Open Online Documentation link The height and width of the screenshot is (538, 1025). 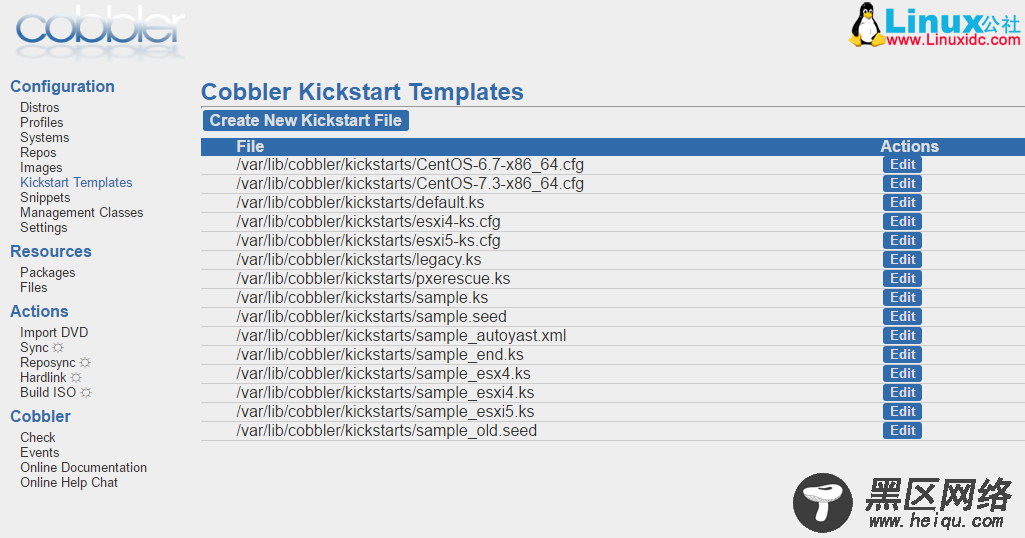83,467
